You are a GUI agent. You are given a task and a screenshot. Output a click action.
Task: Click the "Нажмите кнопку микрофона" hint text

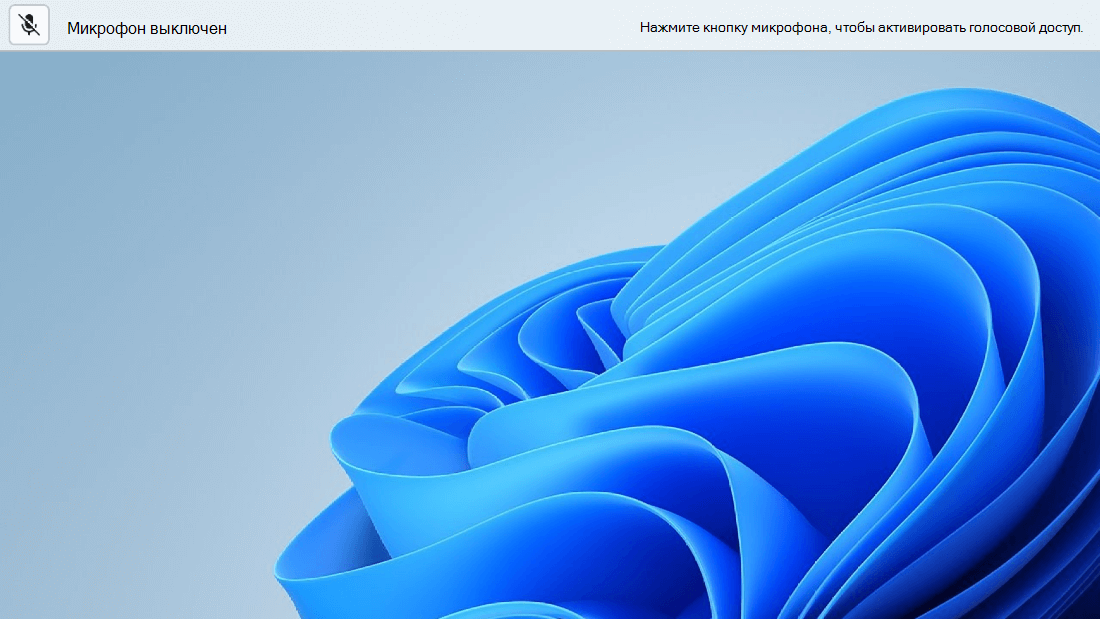point(861,27)
